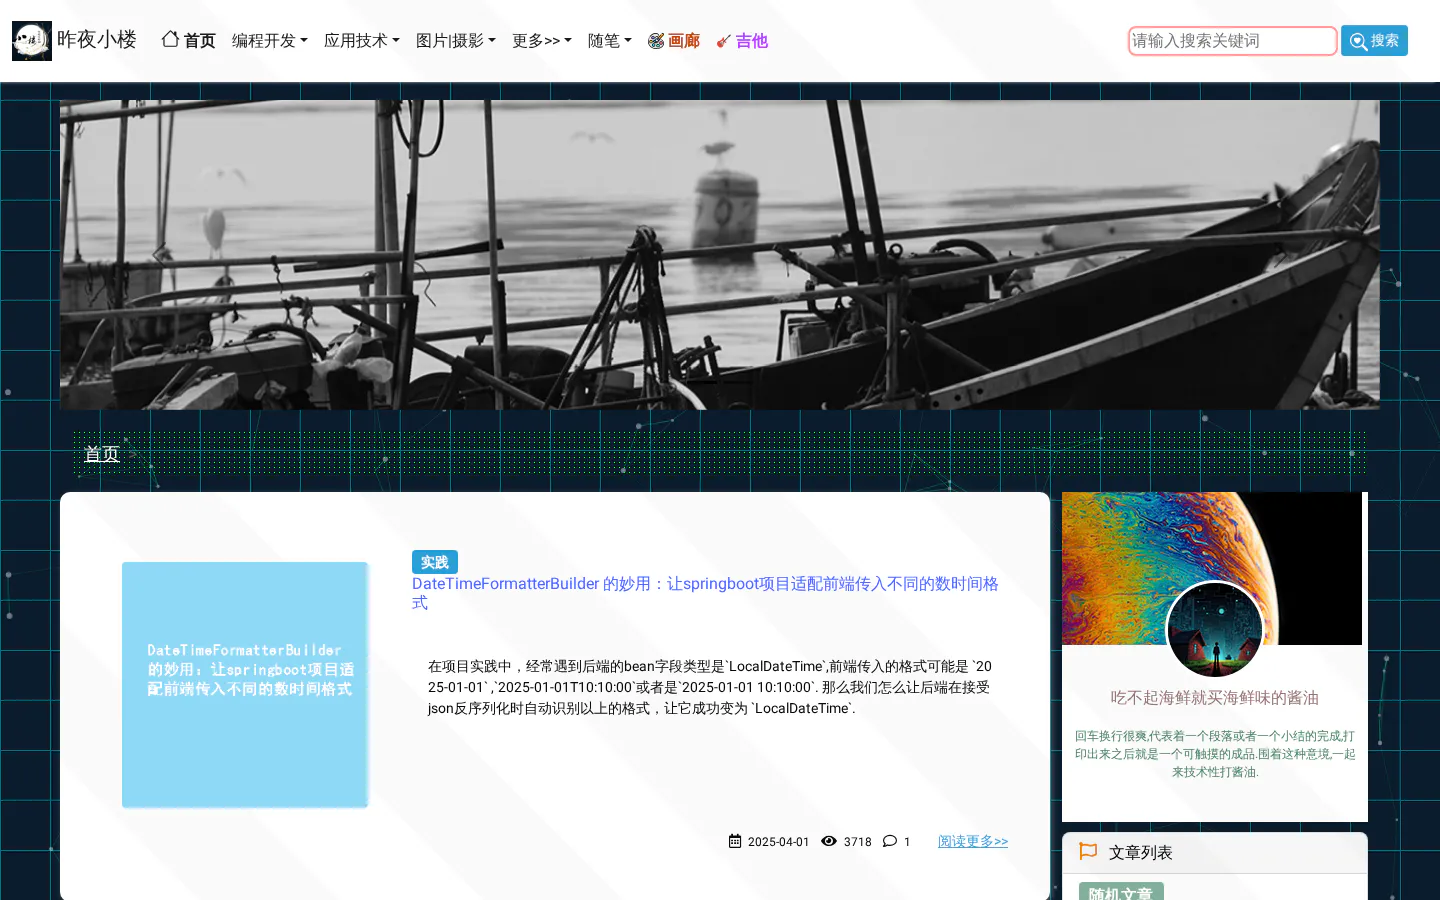Expand the 随笔 dropdown menu
The image size is (1440, 900).
pyautogui.click(x=610, y=41)
